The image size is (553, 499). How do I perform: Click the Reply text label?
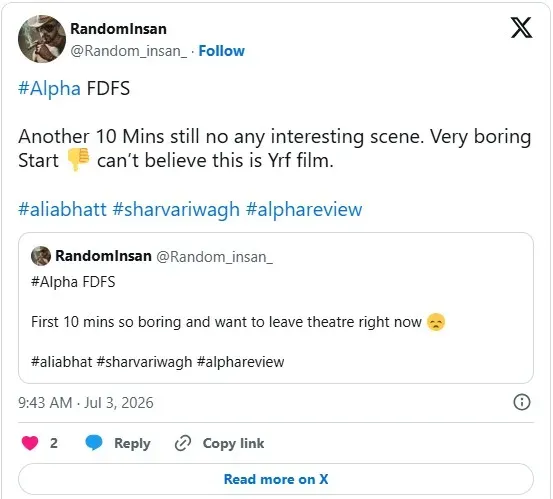pyautogui.click(x=132, y=443)
